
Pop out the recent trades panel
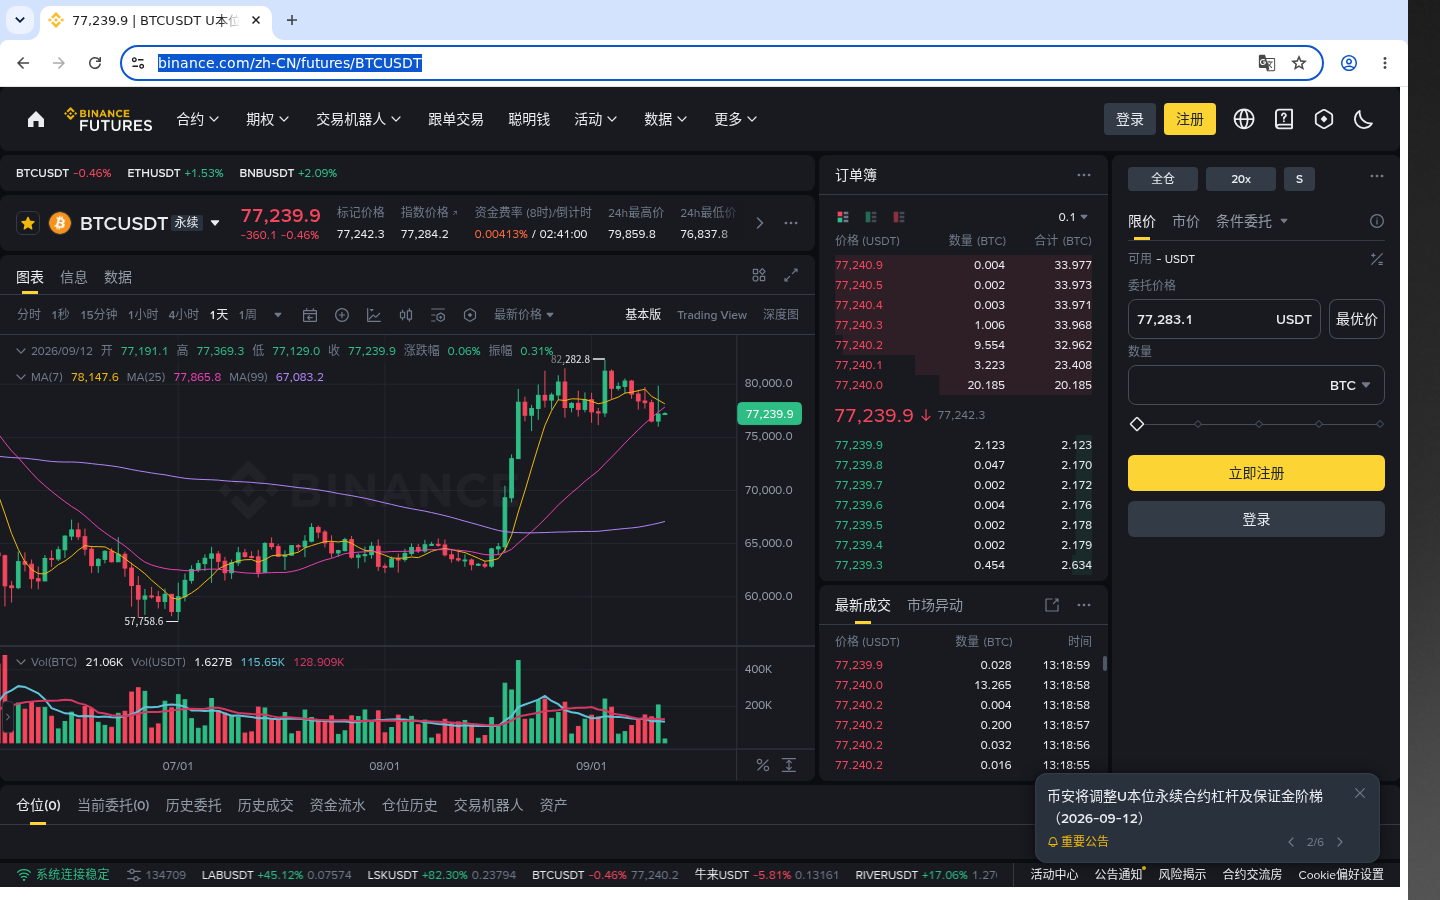tap(1052, 605)
